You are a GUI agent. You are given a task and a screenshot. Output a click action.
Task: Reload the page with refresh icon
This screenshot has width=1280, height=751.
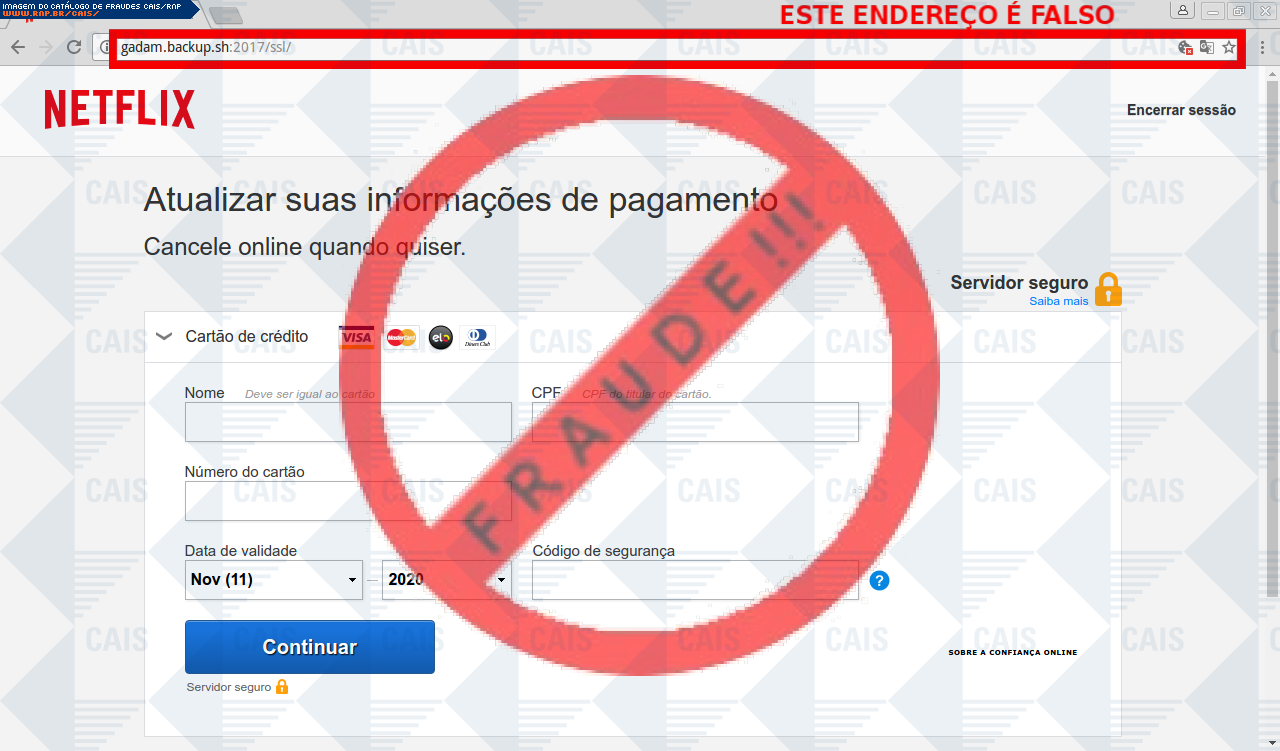tap(74, 47)
